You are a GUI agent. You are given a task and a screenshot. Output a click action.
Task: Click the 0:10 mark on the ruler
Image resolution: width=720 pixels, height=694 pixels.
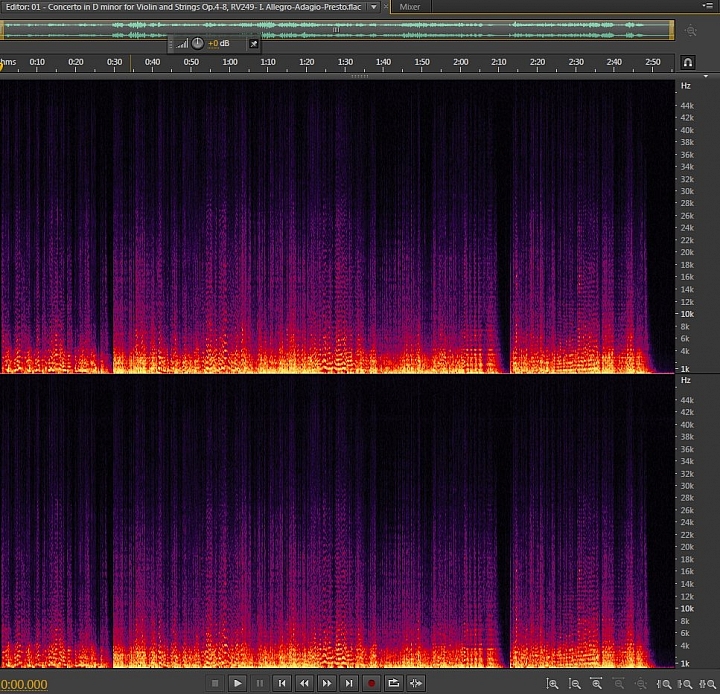pos(37,62)
